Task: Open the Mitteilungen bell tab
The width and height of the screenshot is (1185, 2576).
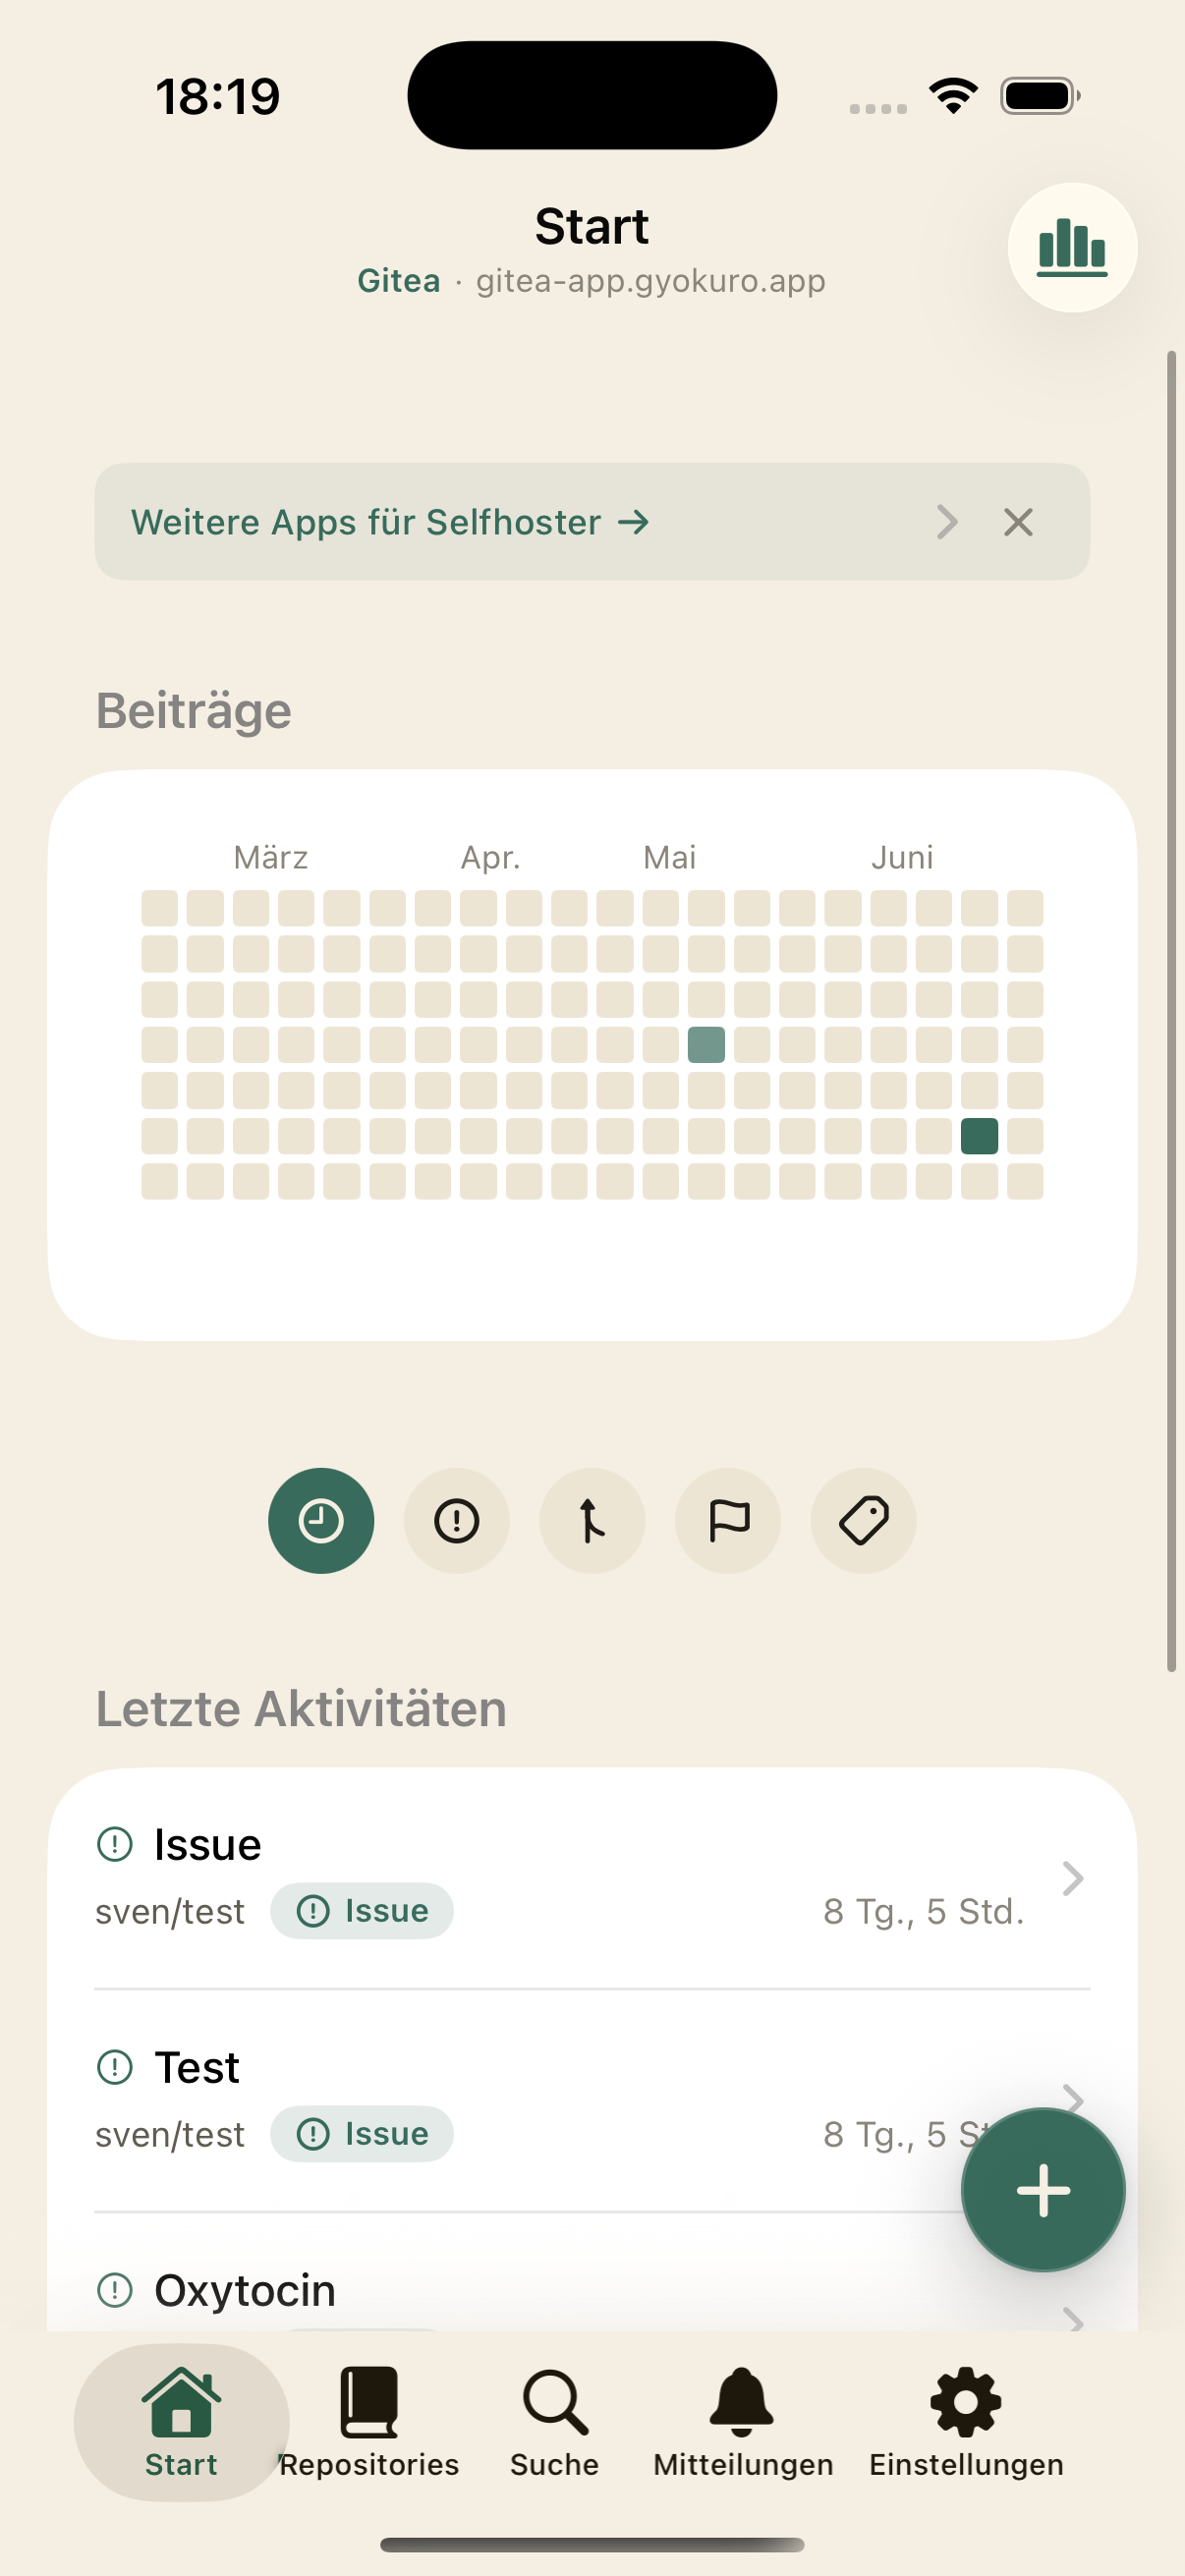Action: 743,2422
